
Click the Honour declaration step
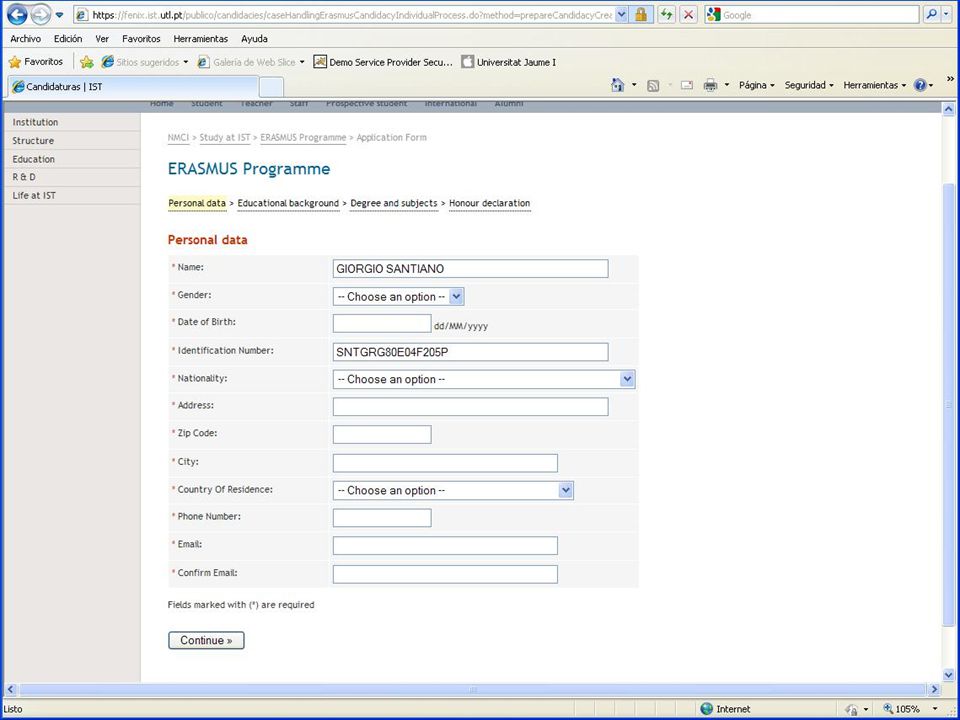[x=490, y=203]
